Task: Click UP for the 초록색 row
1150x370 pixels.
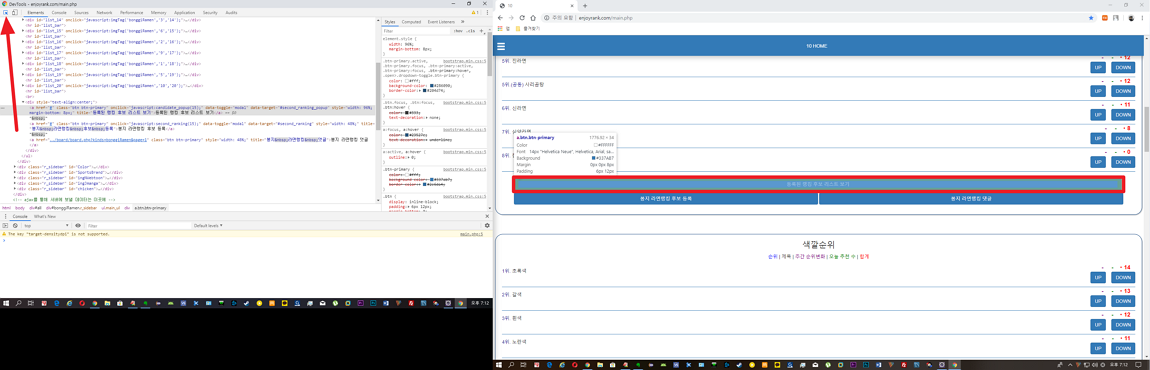Action: click(x=1097, y=278)
